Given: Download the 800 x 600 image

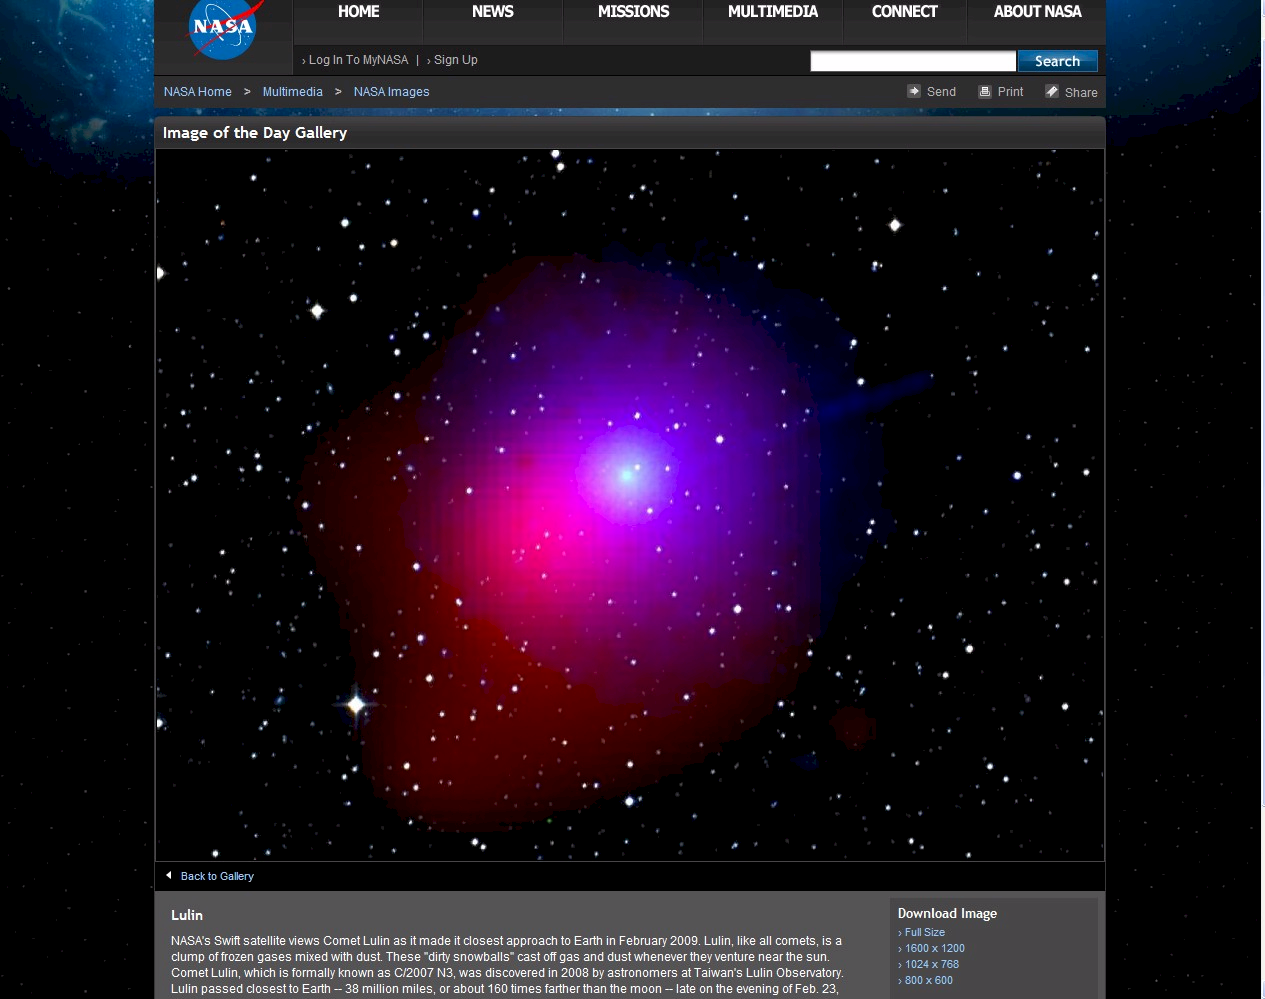Looking at the screenshot, I should [929, 980].
